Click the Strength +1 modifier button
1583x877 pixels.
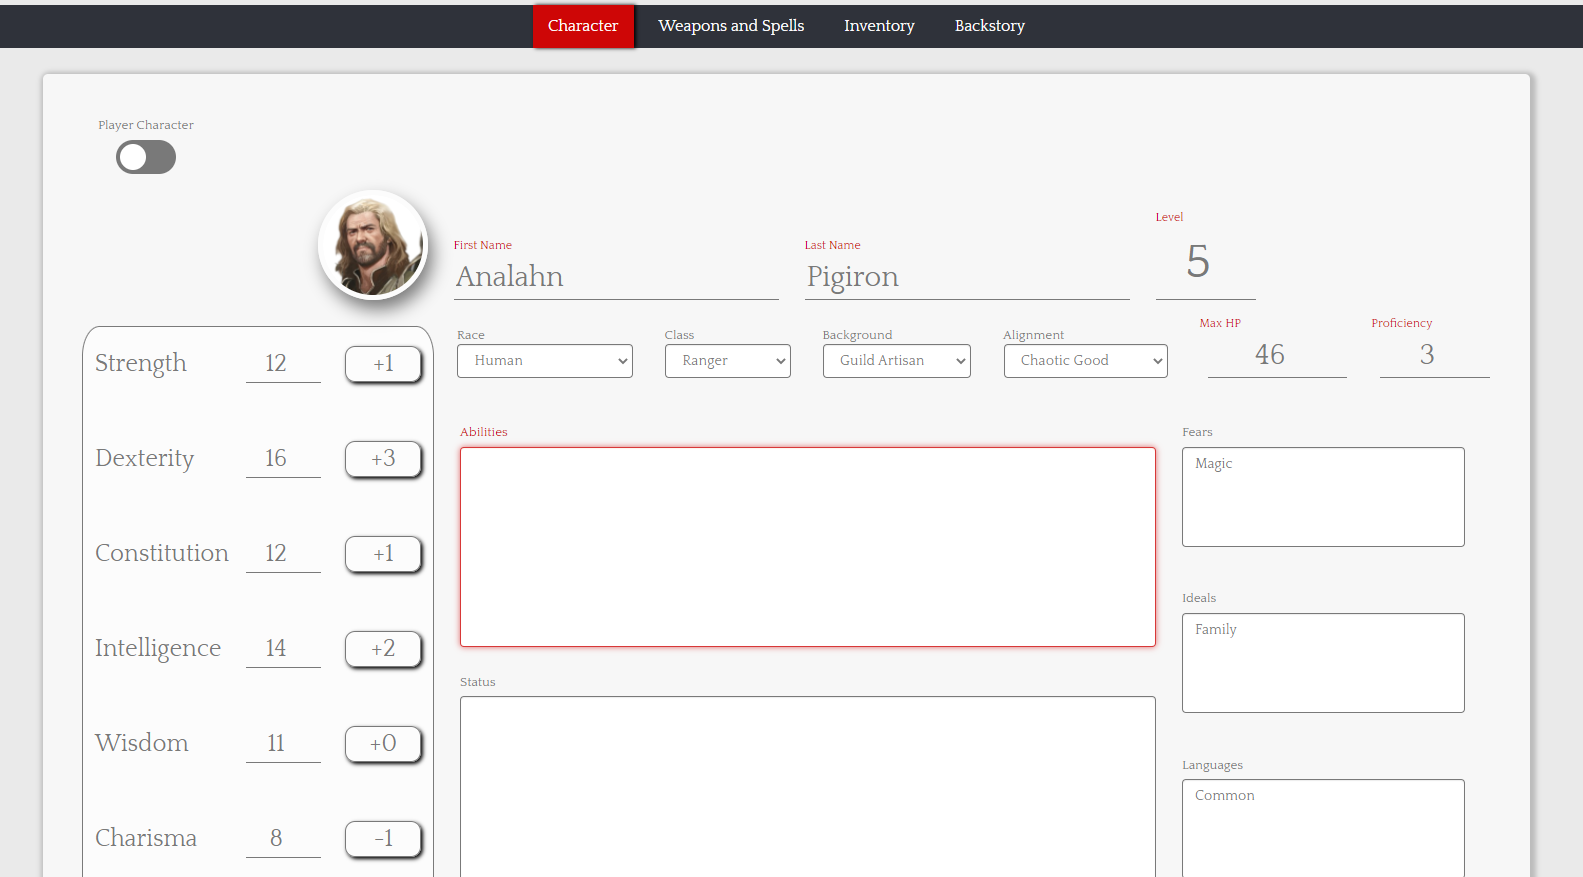383,364
